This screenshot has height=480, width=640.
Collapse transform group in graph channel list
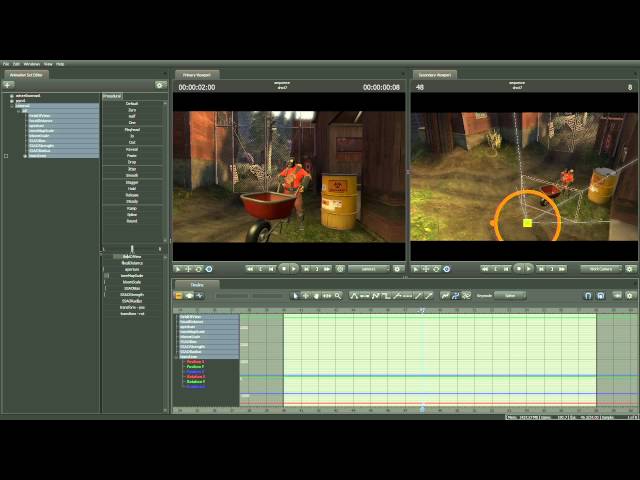tap(177, 357)
